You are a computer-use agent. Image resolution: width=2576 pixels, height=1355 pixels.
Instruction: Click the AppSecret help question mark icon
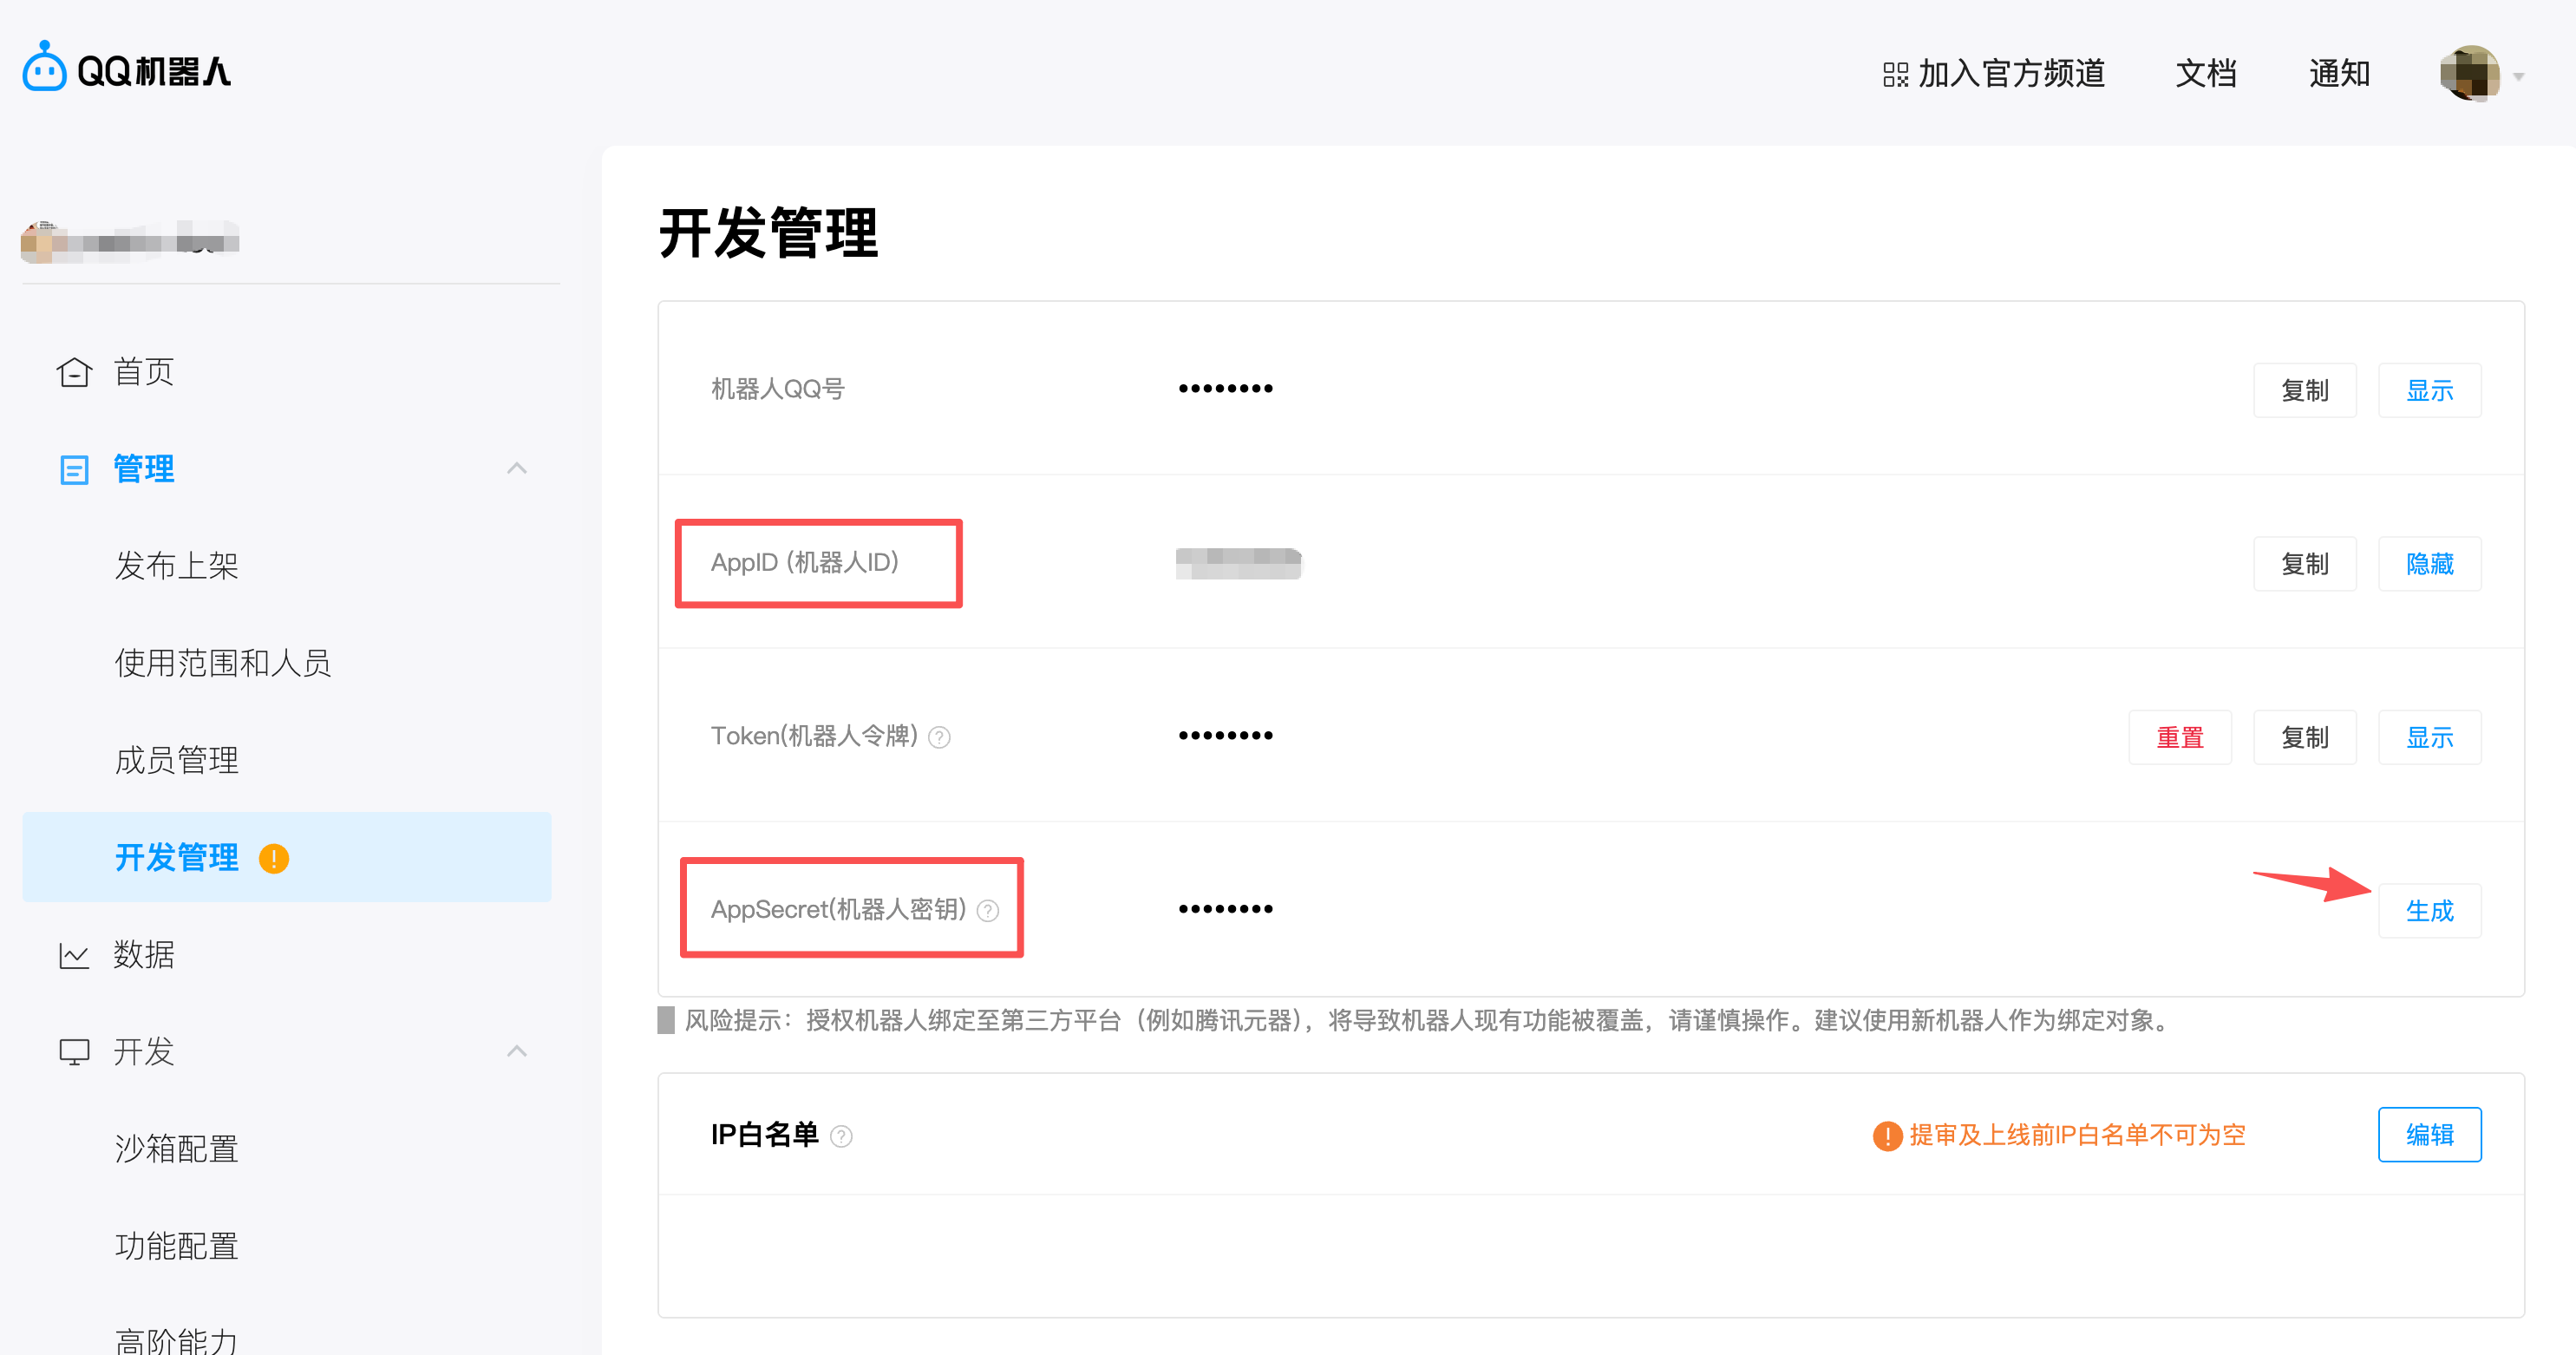coord(988,910)
